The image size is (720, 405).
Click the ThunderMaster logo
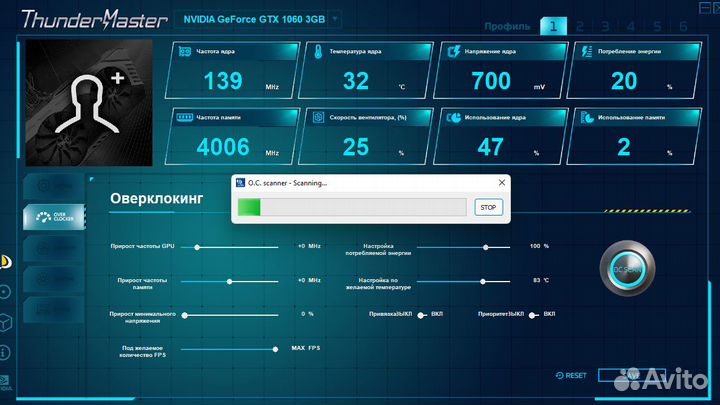coord(95,19)
